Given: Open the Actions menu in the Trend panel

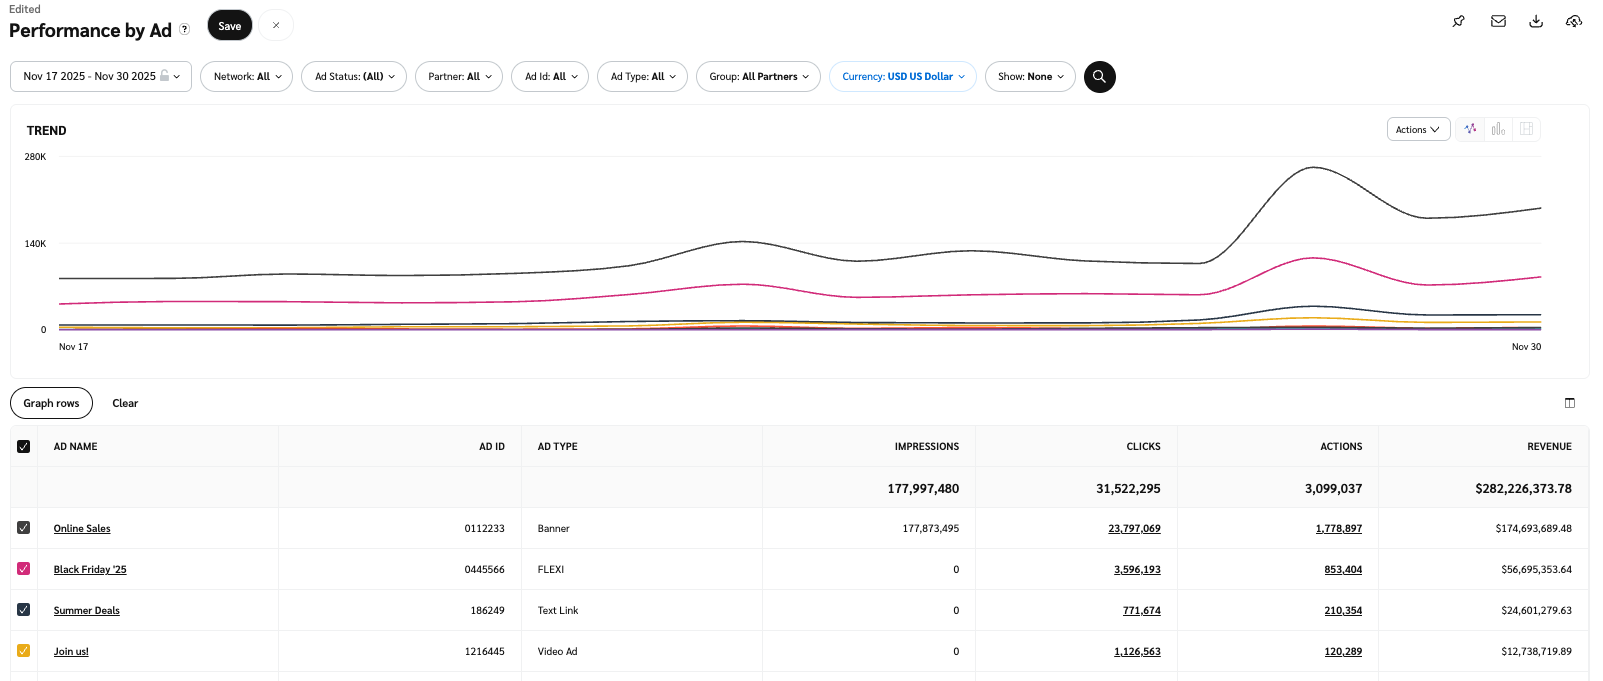Looking at the screenshot, I should (x=1417, y=129).
